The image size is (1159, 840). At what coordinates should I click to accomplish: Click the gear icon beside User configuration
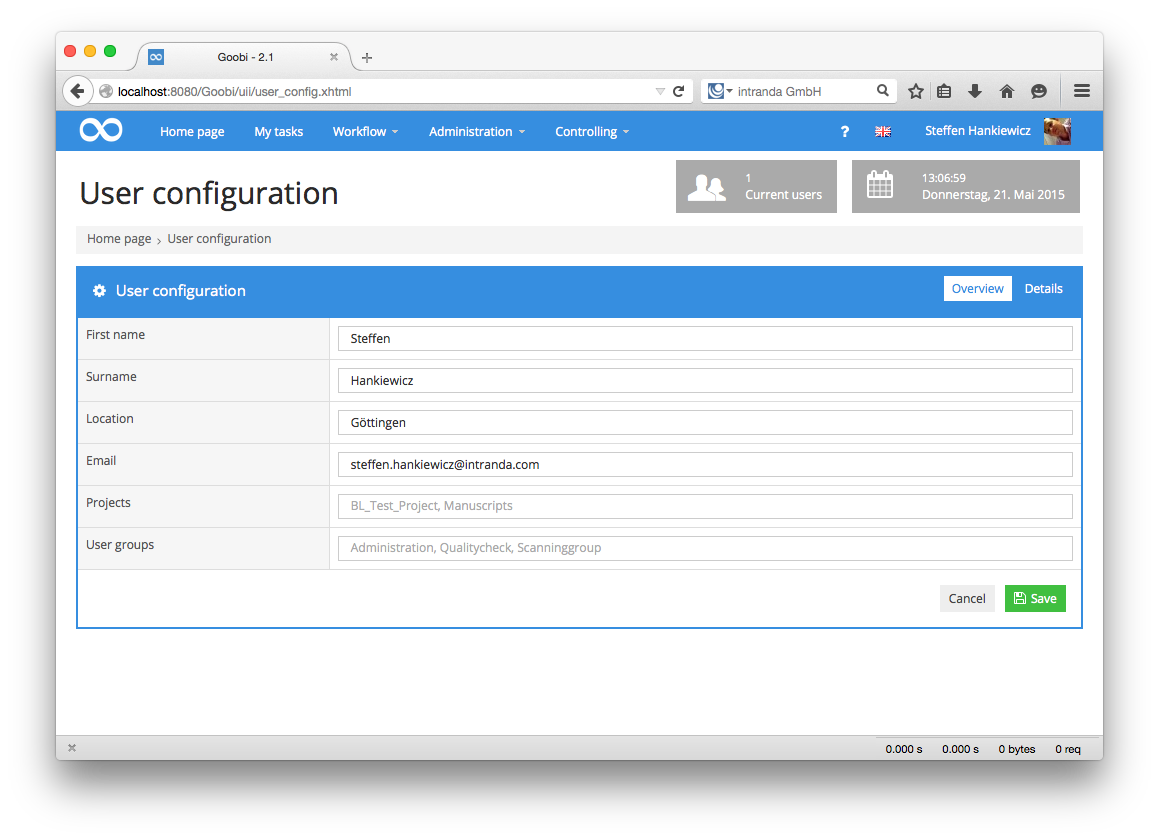point(99,291)
